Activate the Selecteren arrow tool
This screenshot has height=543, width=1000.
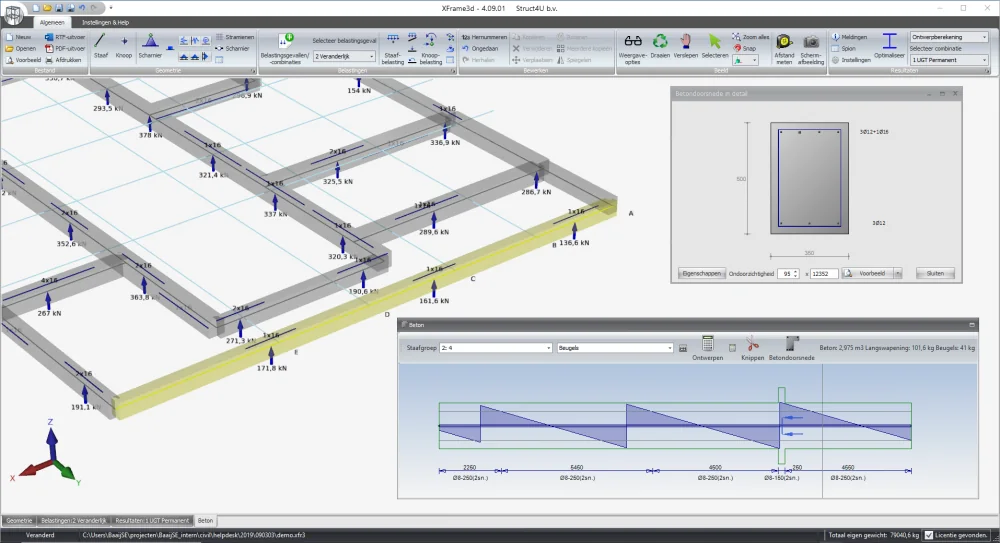(x=715, y=47)
